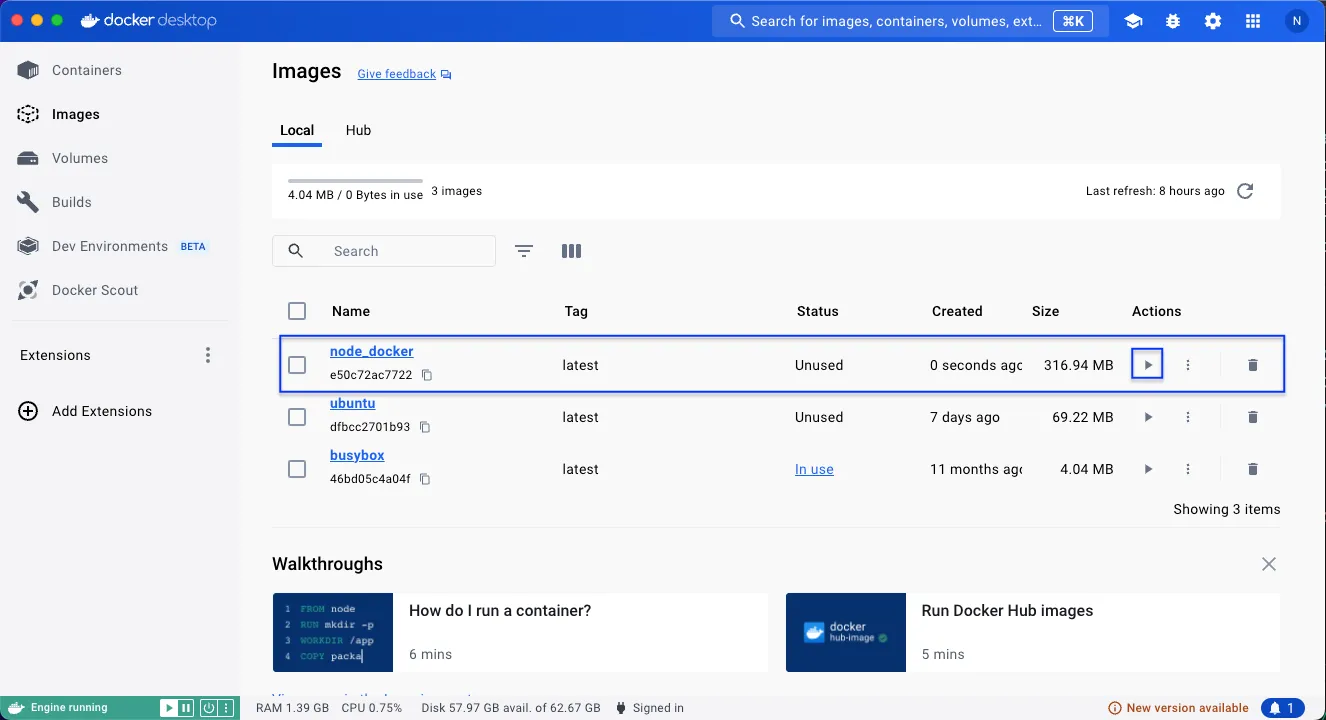Open the Run Docker Hub images walkthrough
1326x720 pixels.
click(1032, 632)
